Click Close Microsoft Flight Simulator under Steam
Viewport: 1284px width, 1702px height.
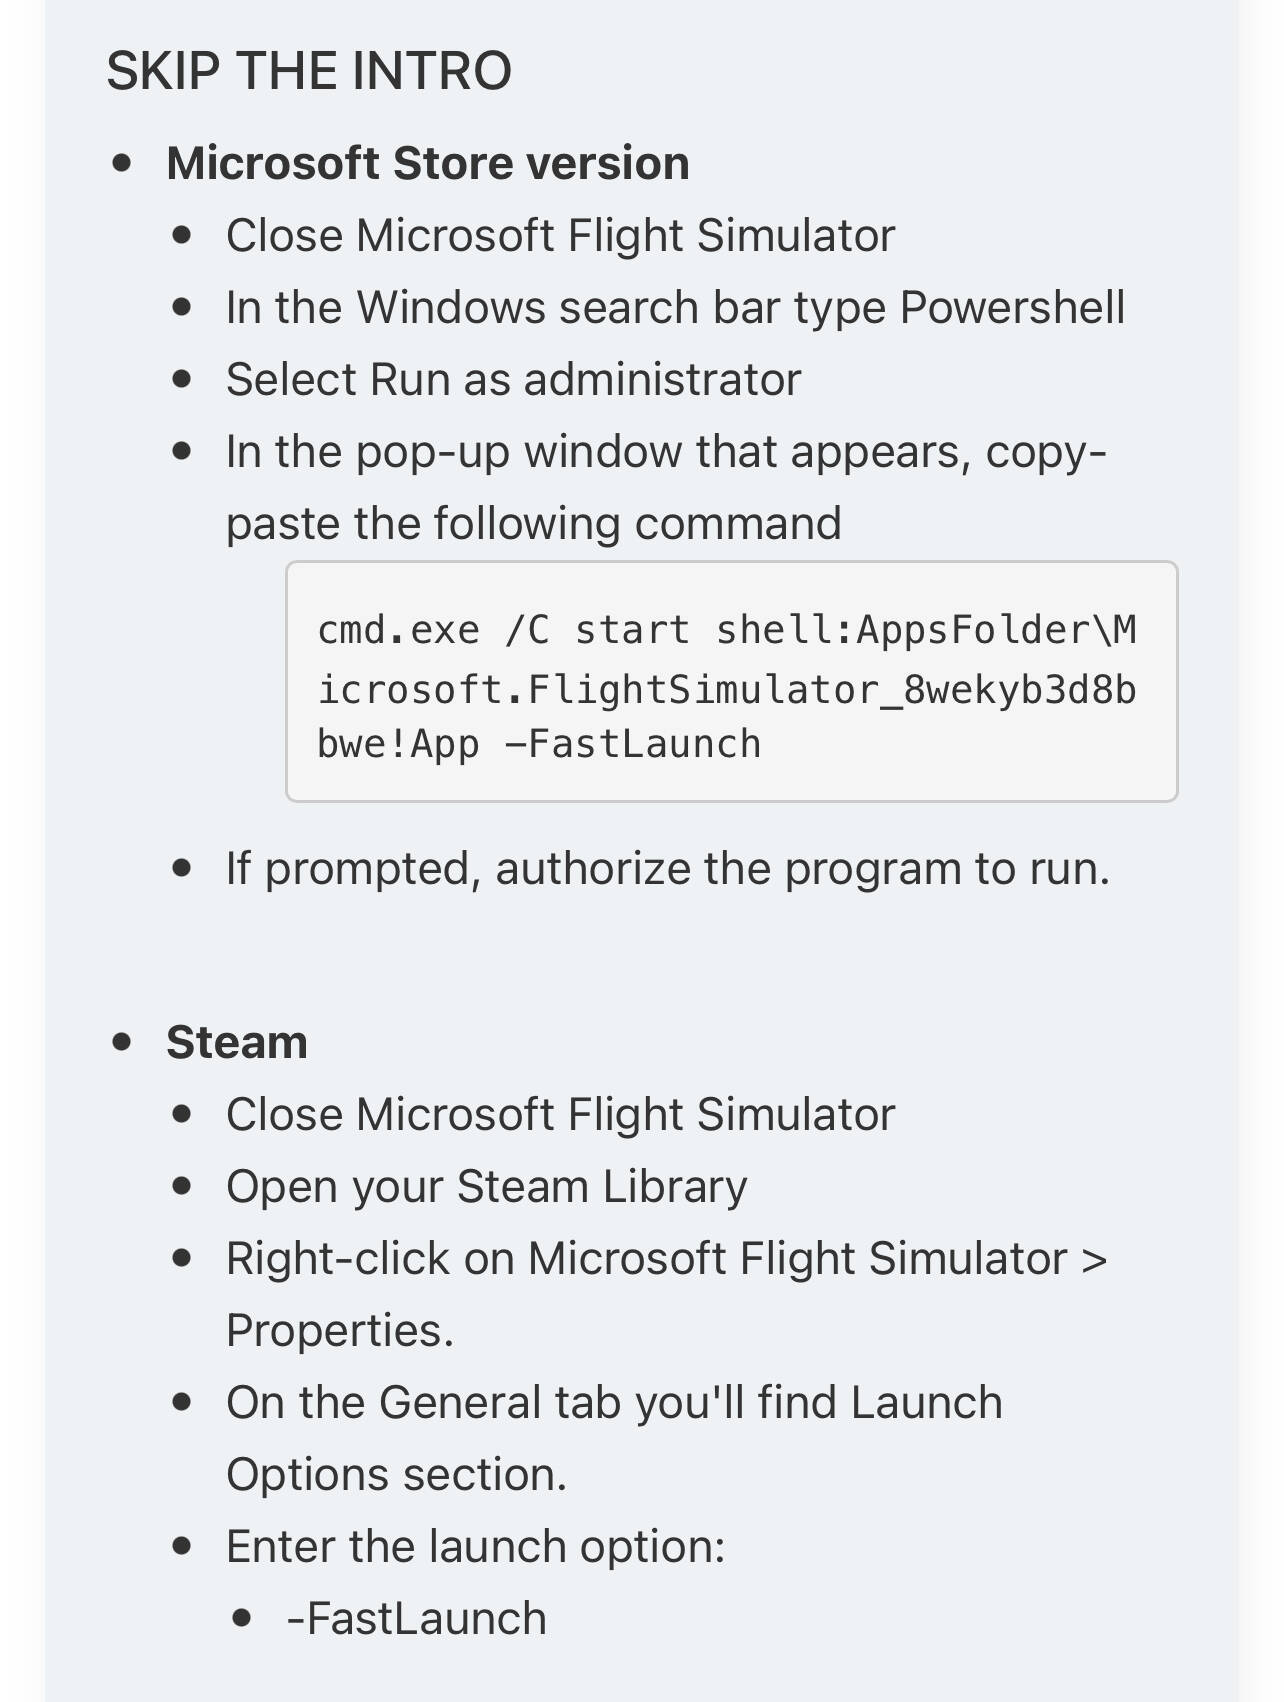click(560, 1115)
